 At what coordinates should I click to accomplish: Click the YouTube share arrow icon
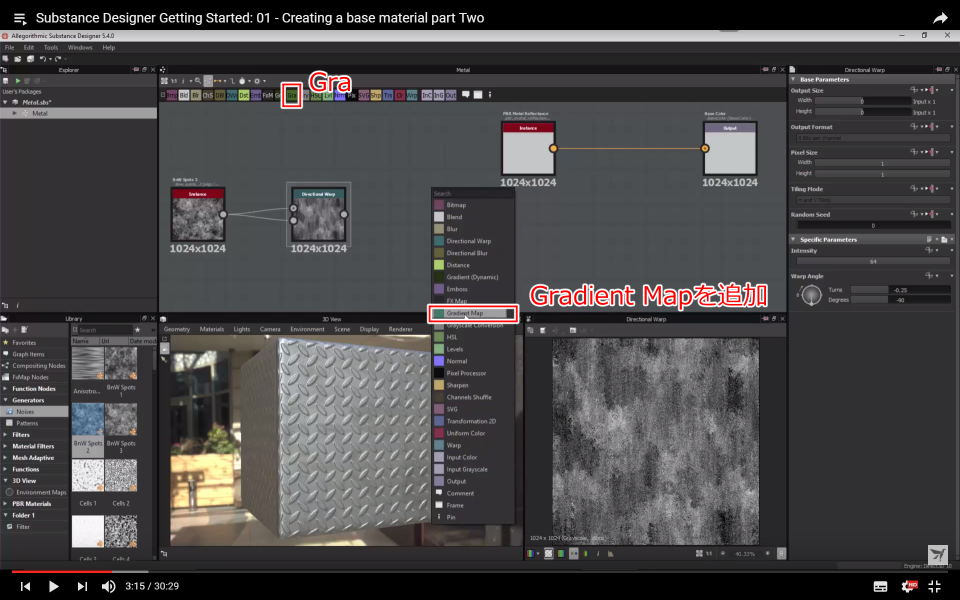[x=940, y=18]
